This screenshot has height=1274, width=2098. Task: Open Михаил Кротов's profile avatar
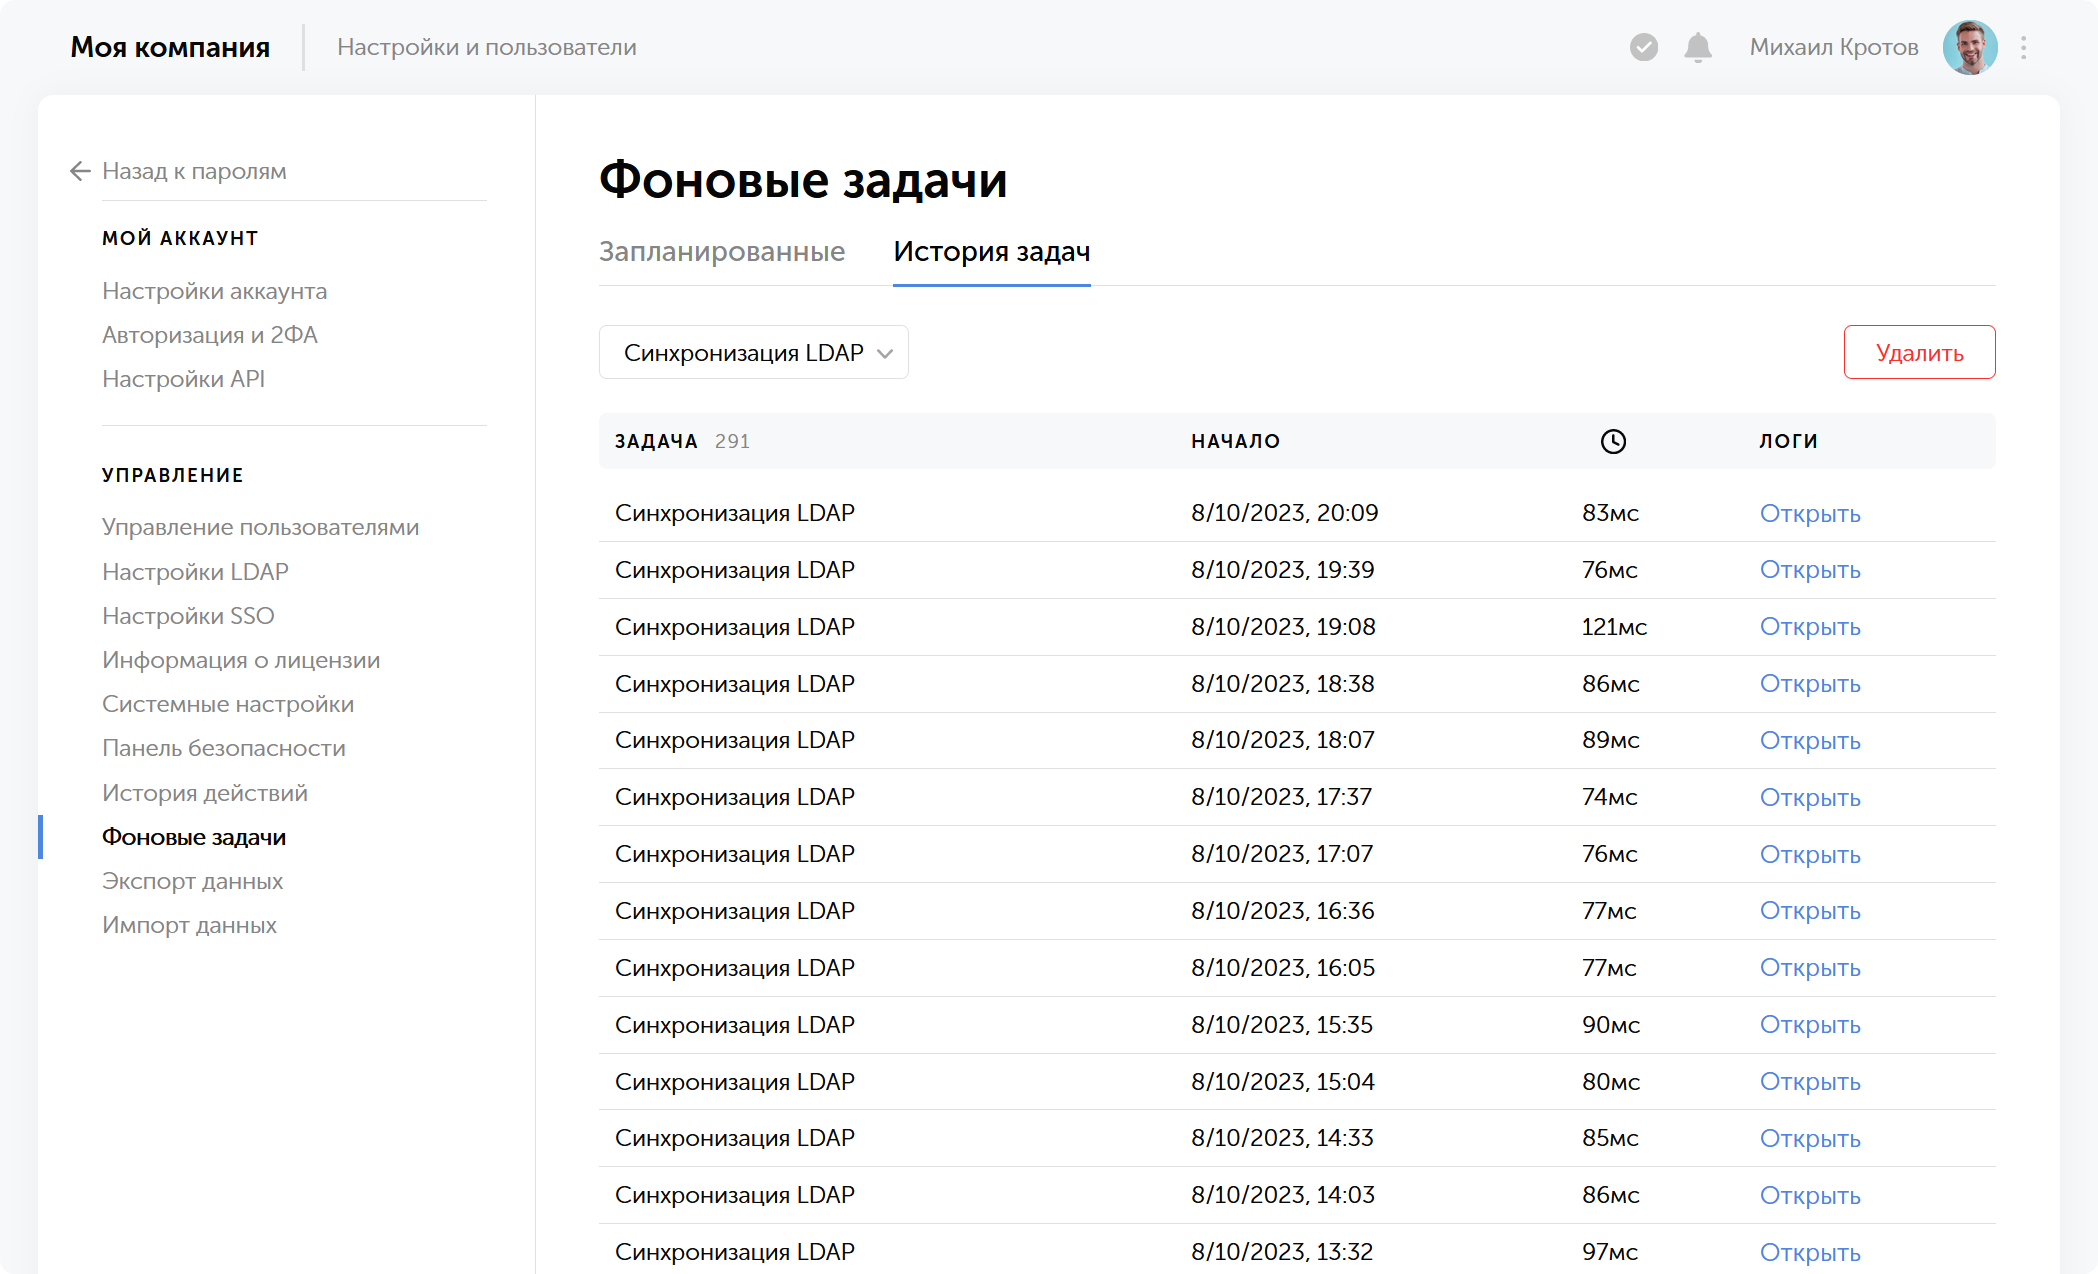click(1969, 46)
